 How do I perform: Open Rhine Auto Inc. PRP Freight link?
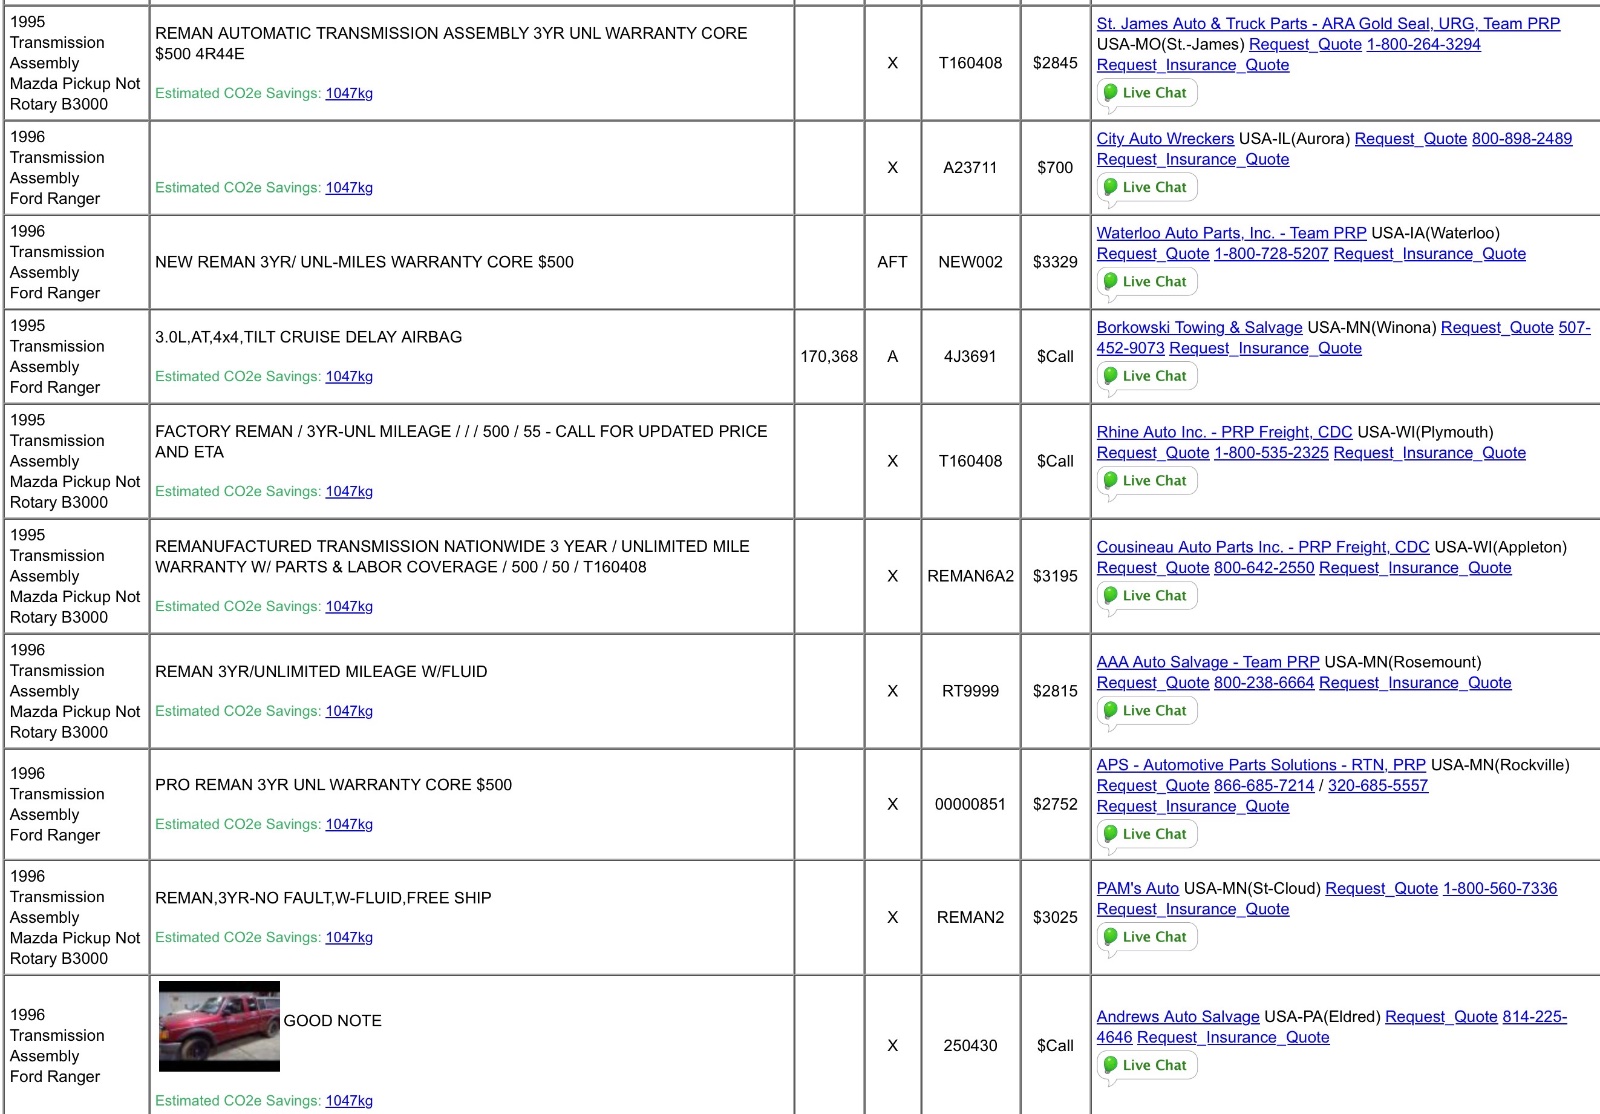click(1223, 432)
